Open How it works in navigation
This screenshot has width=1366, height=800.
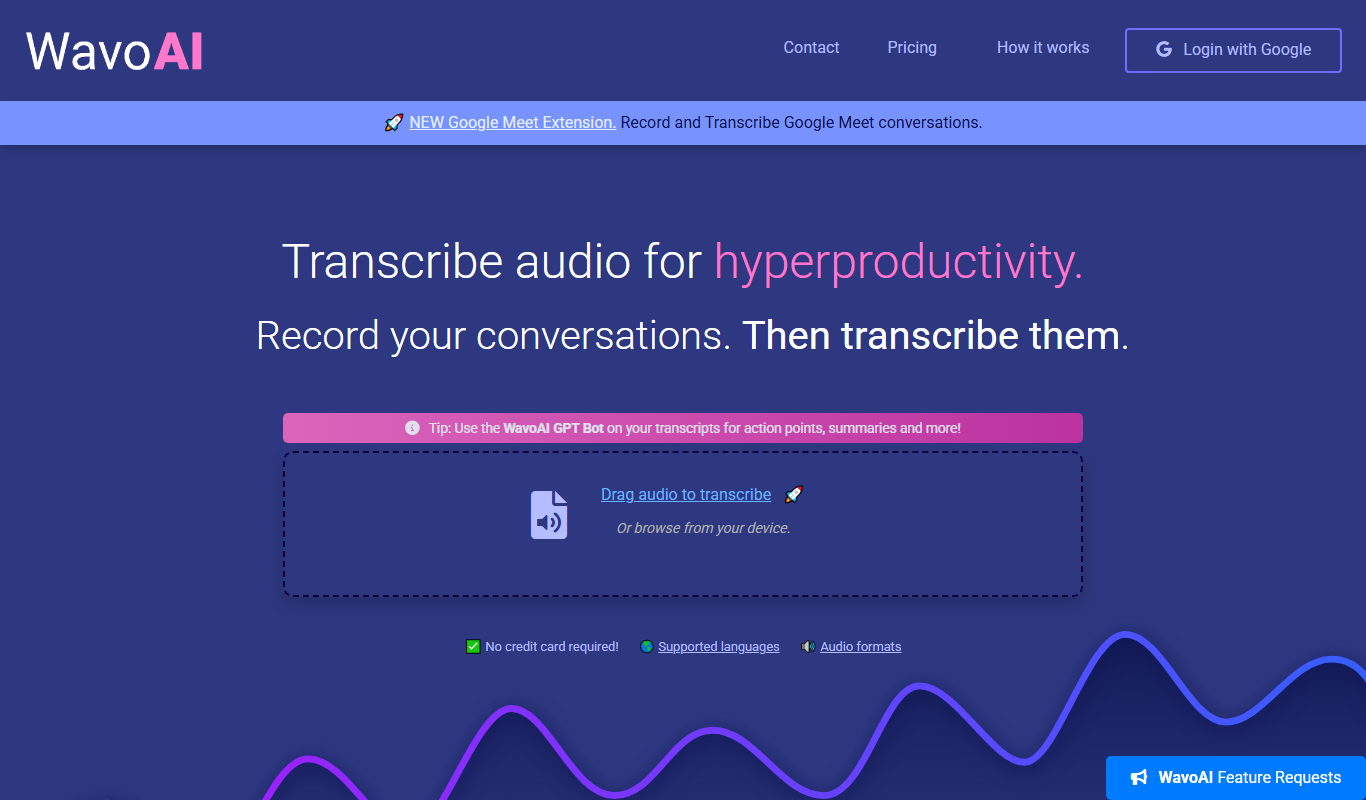pyautogui.click(x=1043, y=48)
